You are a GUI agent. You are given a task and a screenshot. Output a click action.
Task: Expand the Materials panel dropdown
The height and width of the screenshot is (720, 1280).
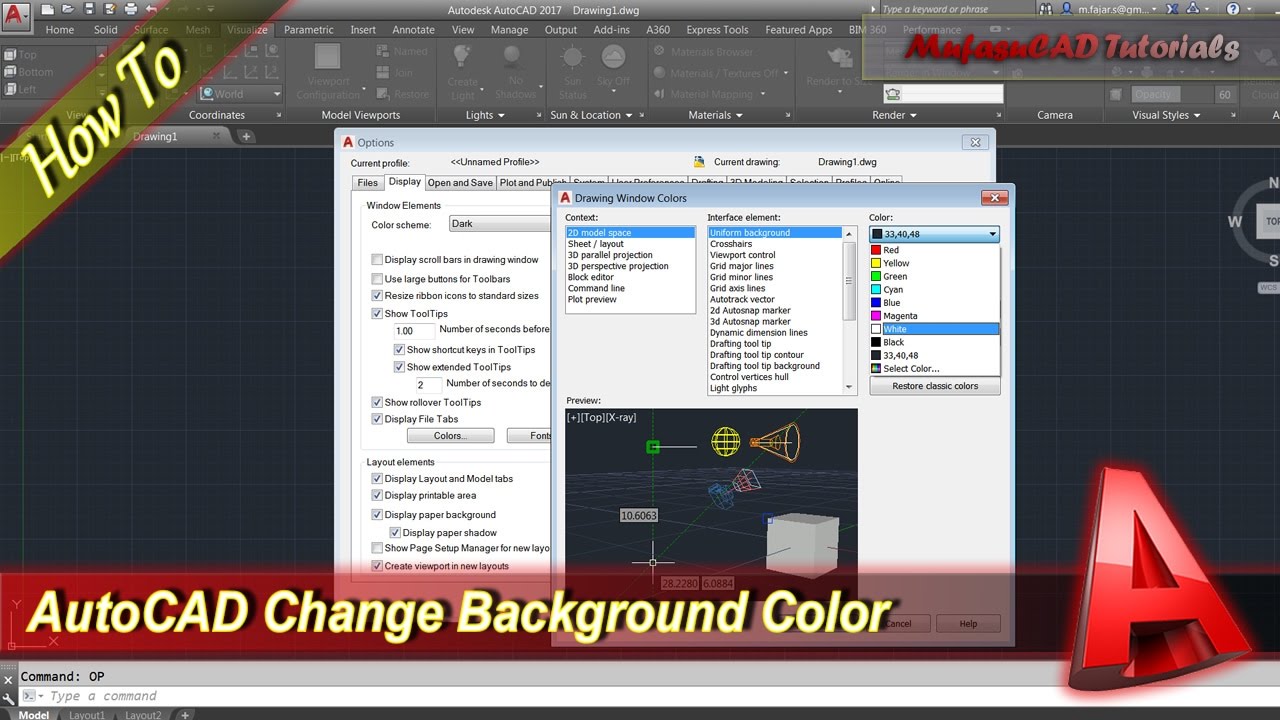point(715,115)
